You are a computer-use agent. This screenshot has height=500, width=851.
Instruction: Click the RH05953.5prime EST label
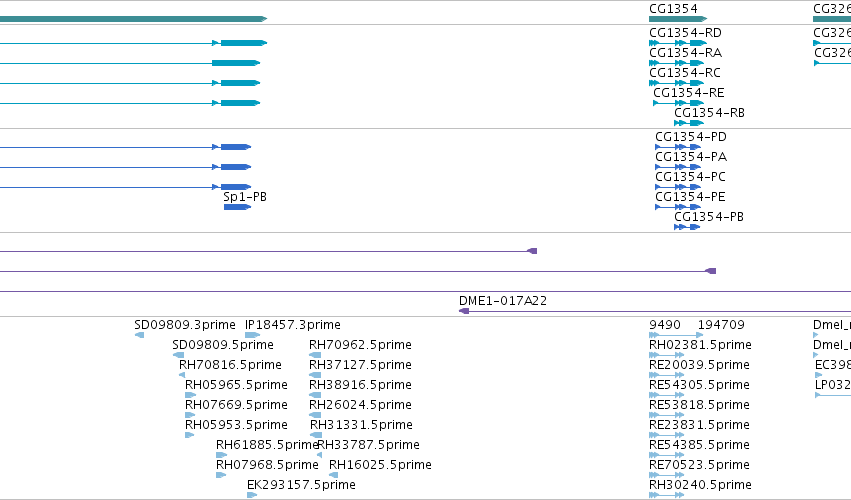click(x=236, y=425)
